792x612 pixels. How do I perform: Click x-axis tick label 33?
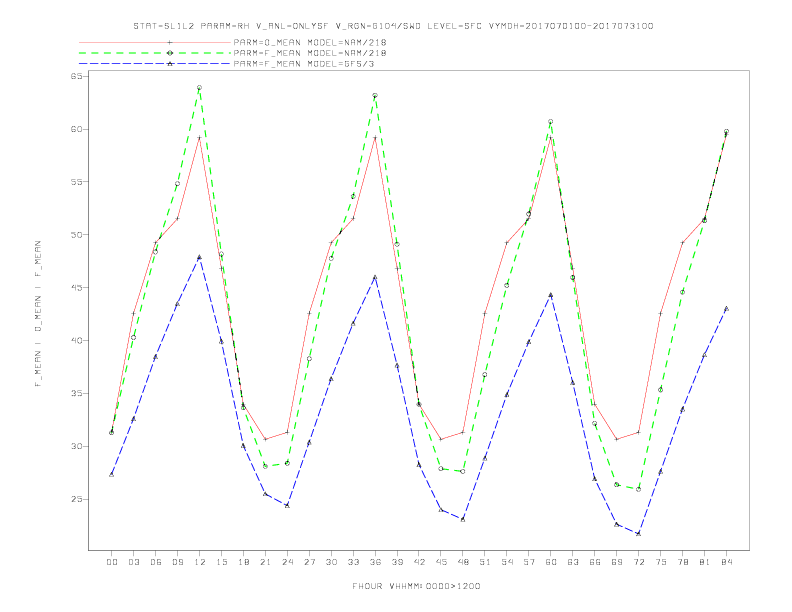tap(353, 562)
